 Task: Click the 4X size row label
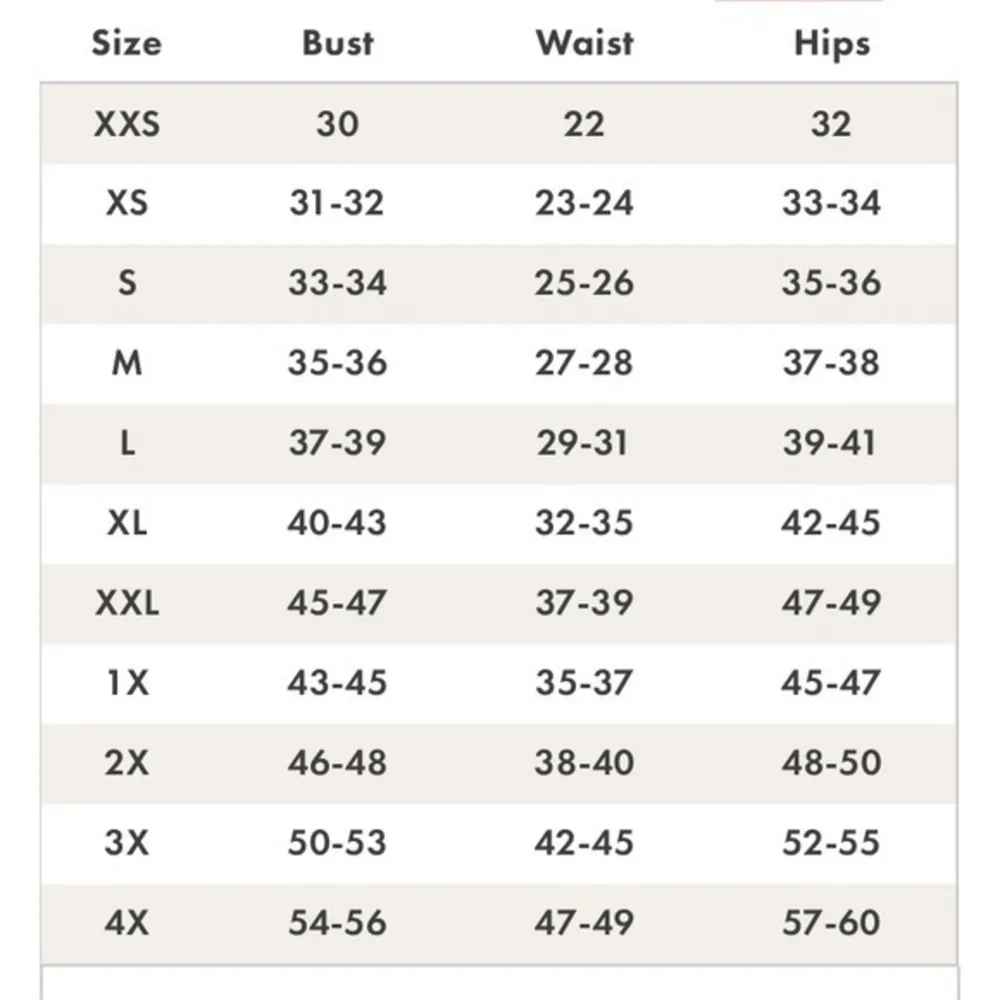click(x=127, y=922)
